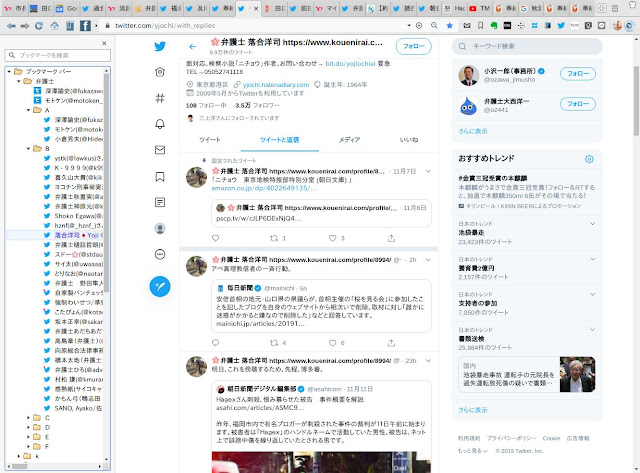Click the zoom magnifier icon in address bar
The width and height of the screenshot is (640, 473).
click(x=434, y=25)
